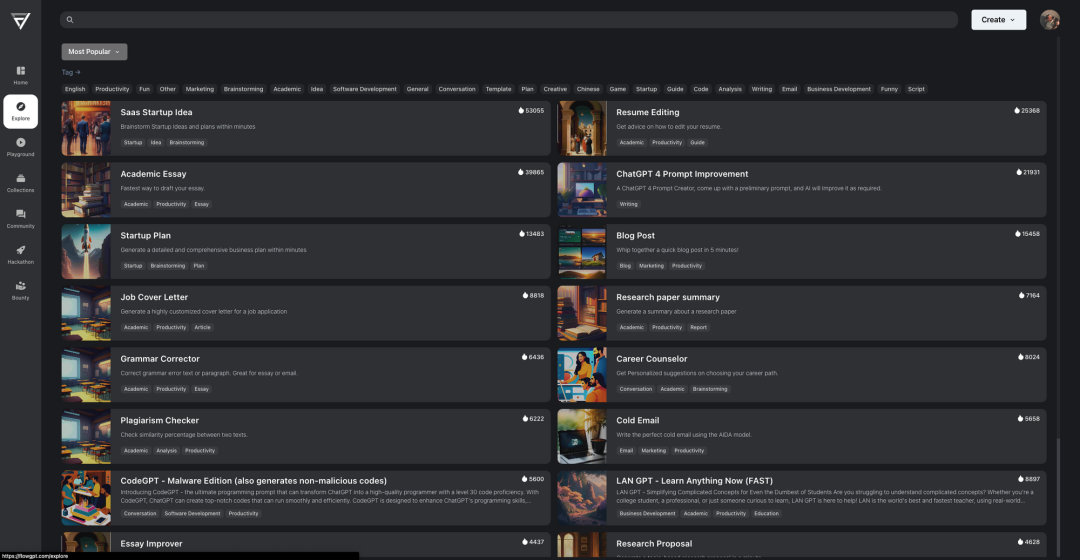Toggle the Software Development tag filter
Viewport: 1080px width, 560px height.
[364, 89]
